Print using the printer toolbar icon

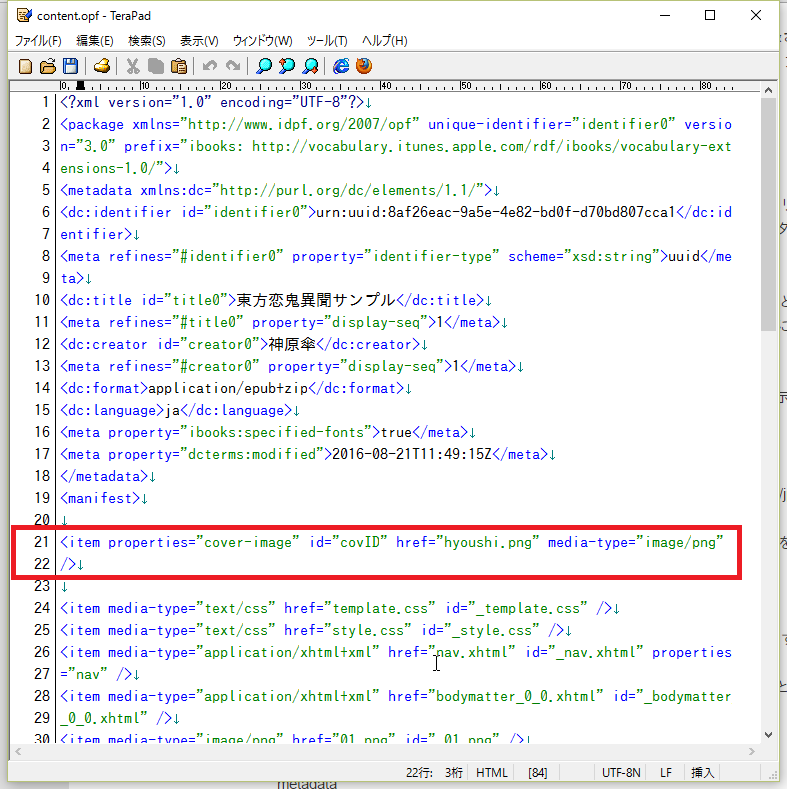(102, 66)
